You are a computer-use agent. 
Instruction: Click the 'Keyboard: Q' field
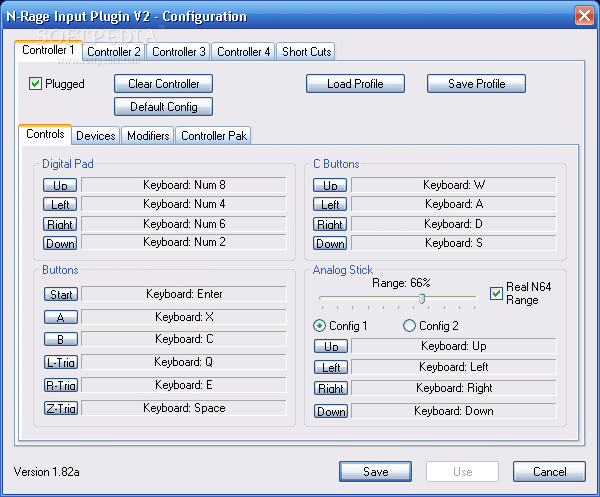point(184,362)
